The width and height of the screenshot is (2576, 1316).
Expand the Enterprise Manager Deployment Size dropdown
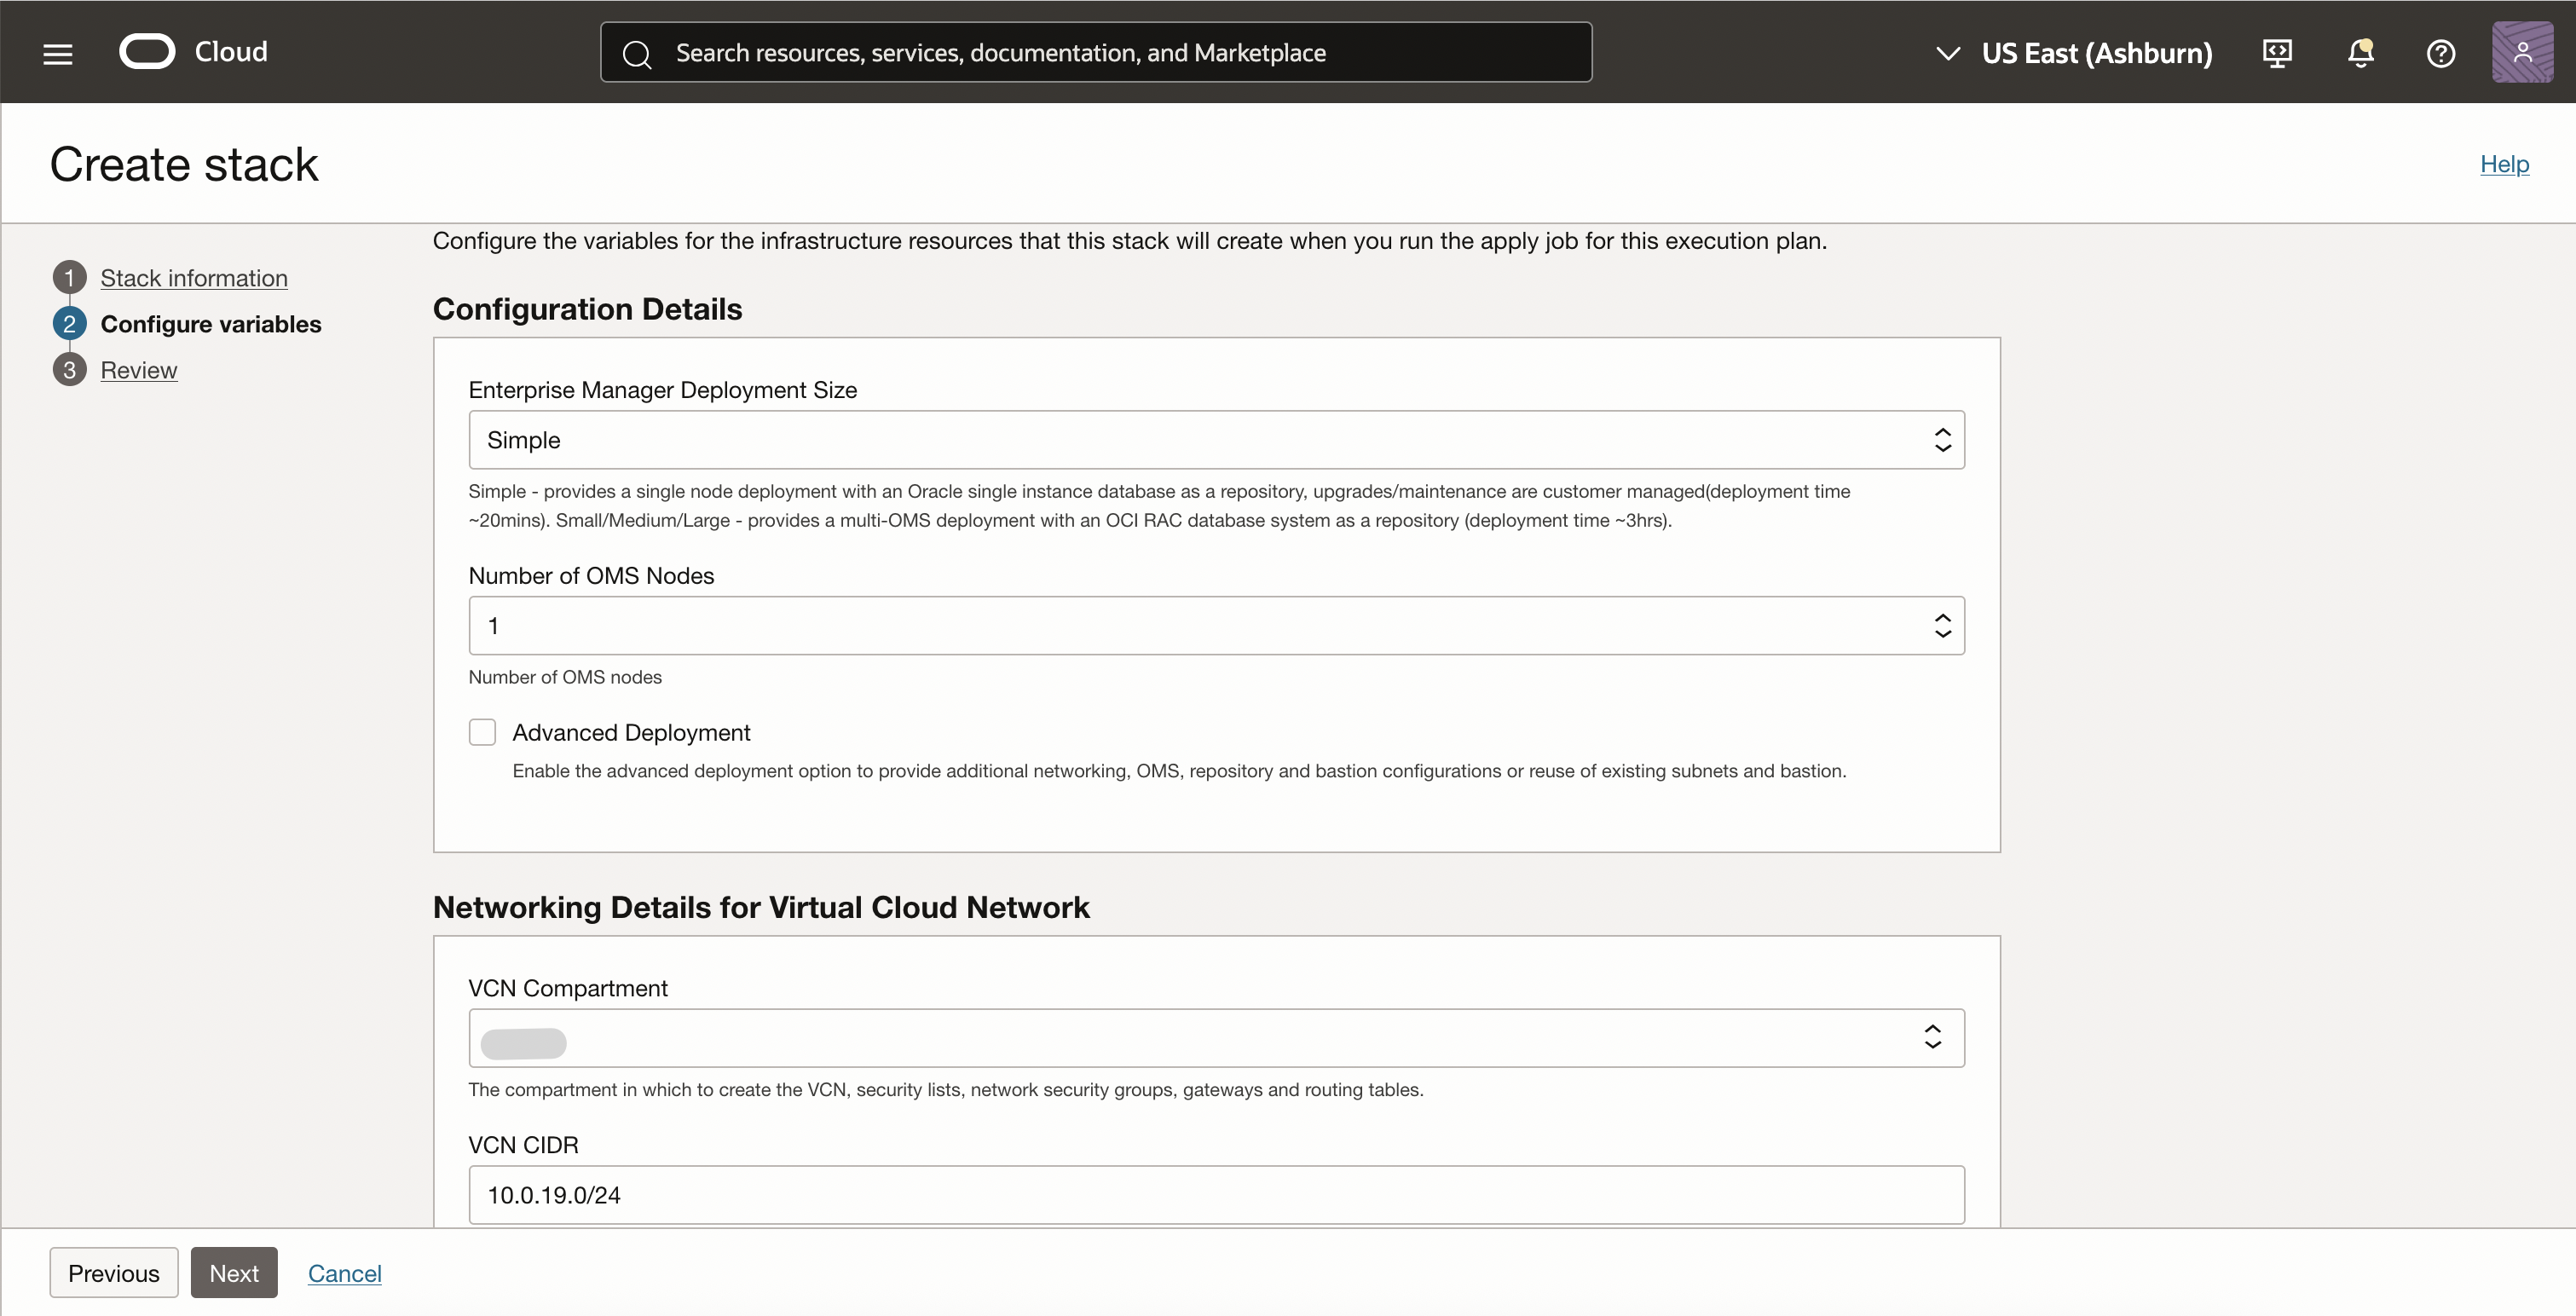tap(1216, 440)
